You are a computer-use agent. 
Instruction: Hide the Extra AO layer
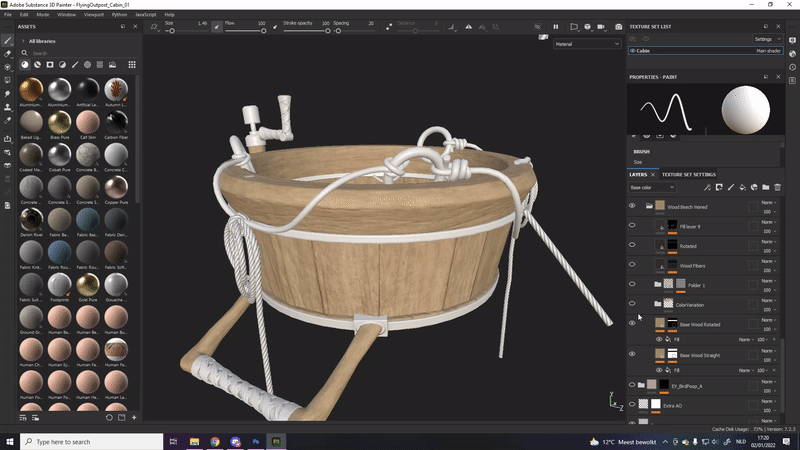pyautogui.click(x=632, y=404)
